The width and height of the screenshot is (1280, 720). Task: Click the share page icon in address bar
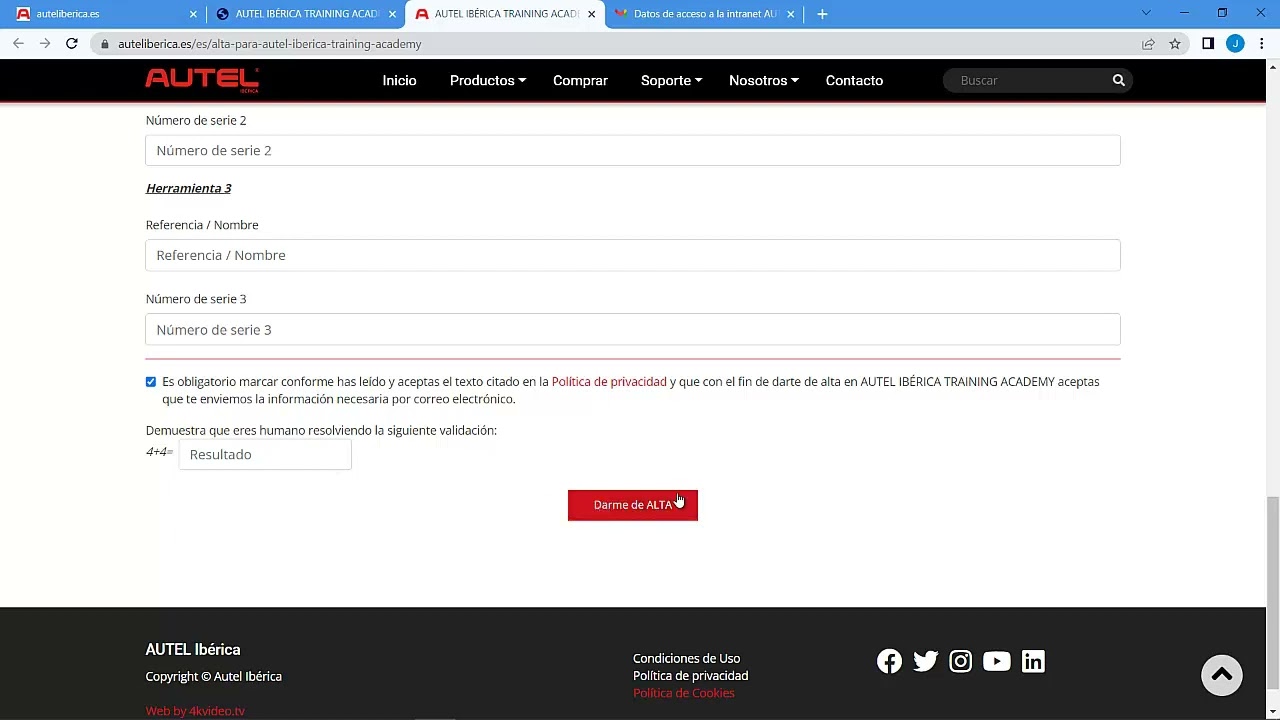pos(1148,44)
